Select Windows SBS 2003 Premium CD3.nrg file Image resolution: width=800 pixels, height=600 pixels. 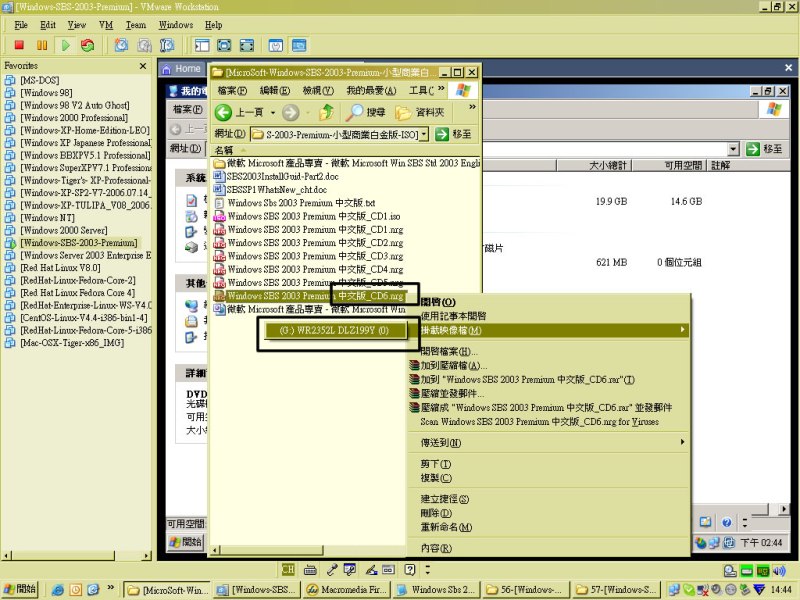pyautogui.click(x=315, y=256)
